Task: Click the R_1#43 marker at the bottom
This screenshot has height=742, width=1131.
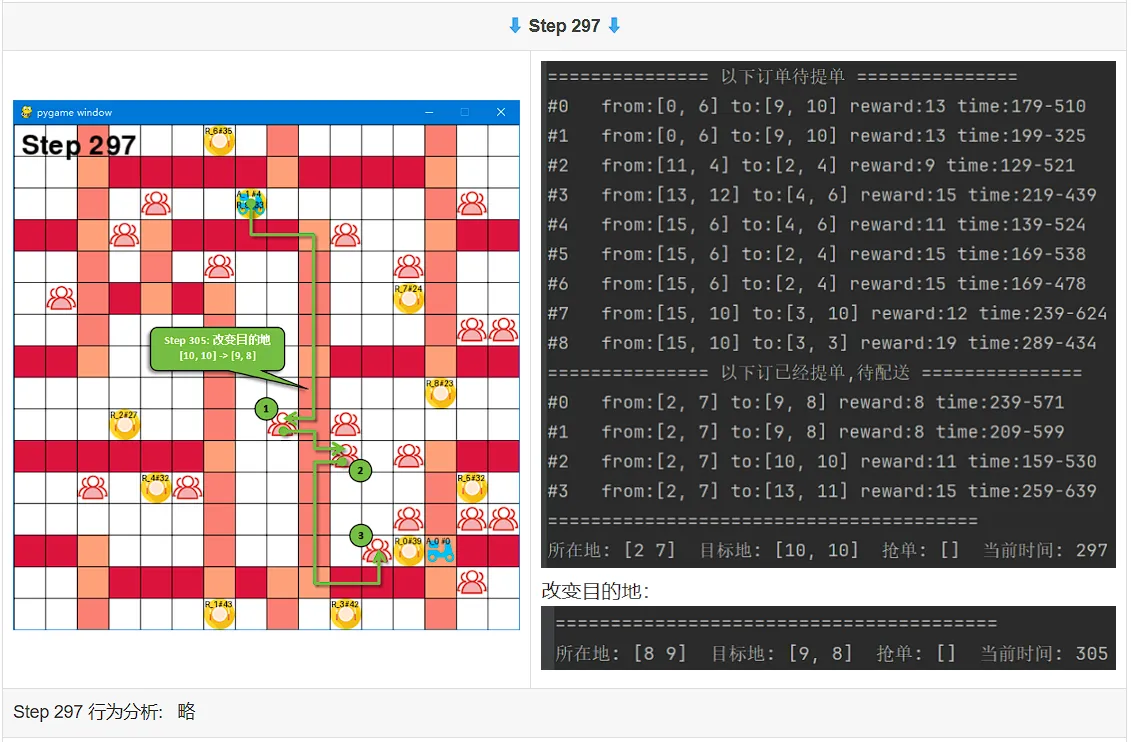Action: pyautogui.click(x=219, y=614)
